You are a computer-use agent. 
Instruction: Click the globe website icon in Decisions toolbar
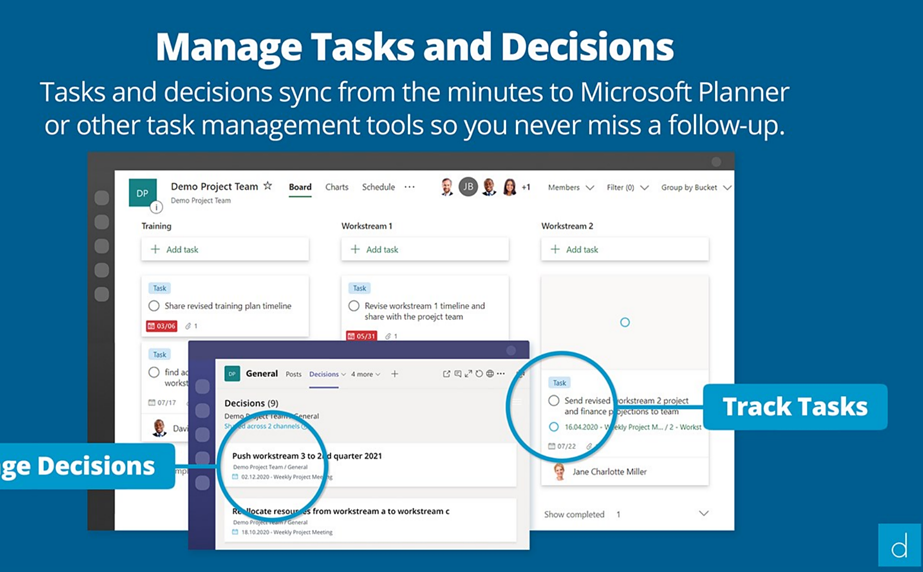point(490,374)
